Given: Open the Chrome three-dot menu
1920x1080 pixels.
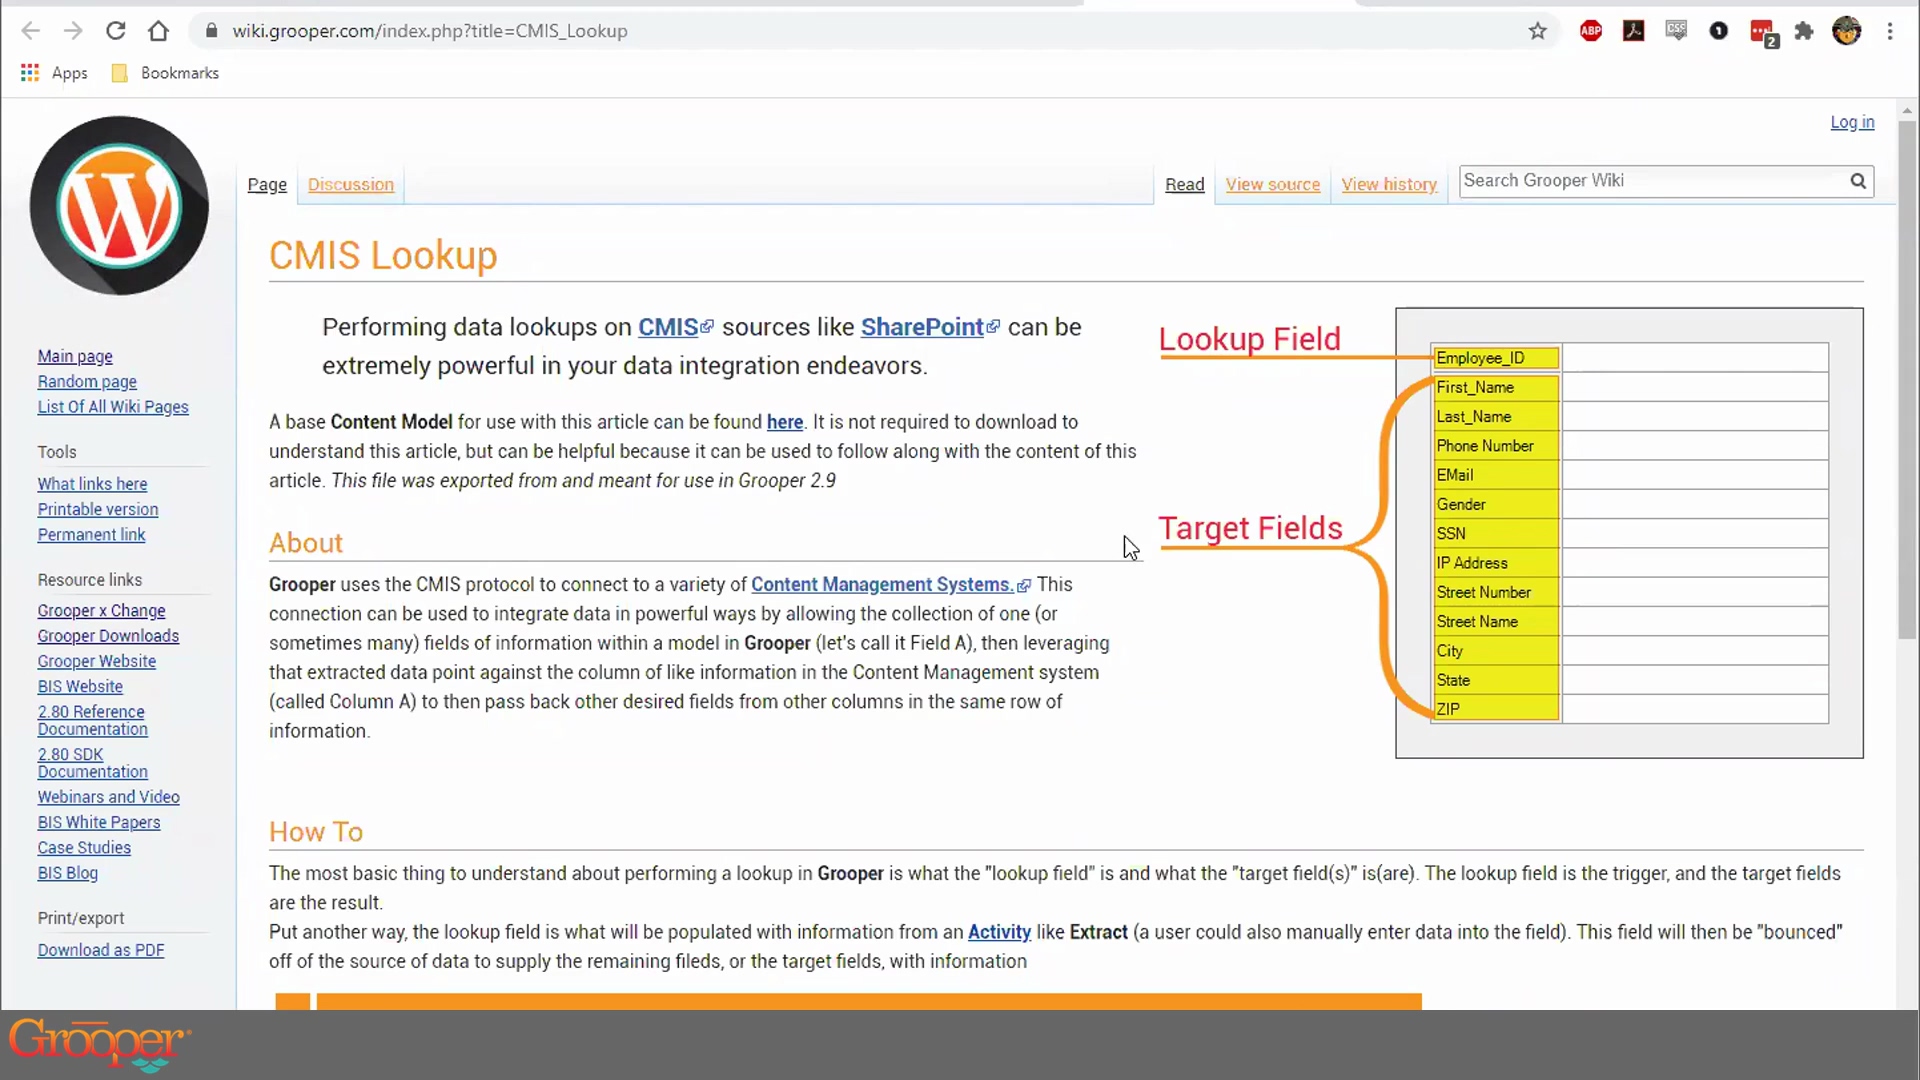Looking at the screenshot, I should 1890,31.
